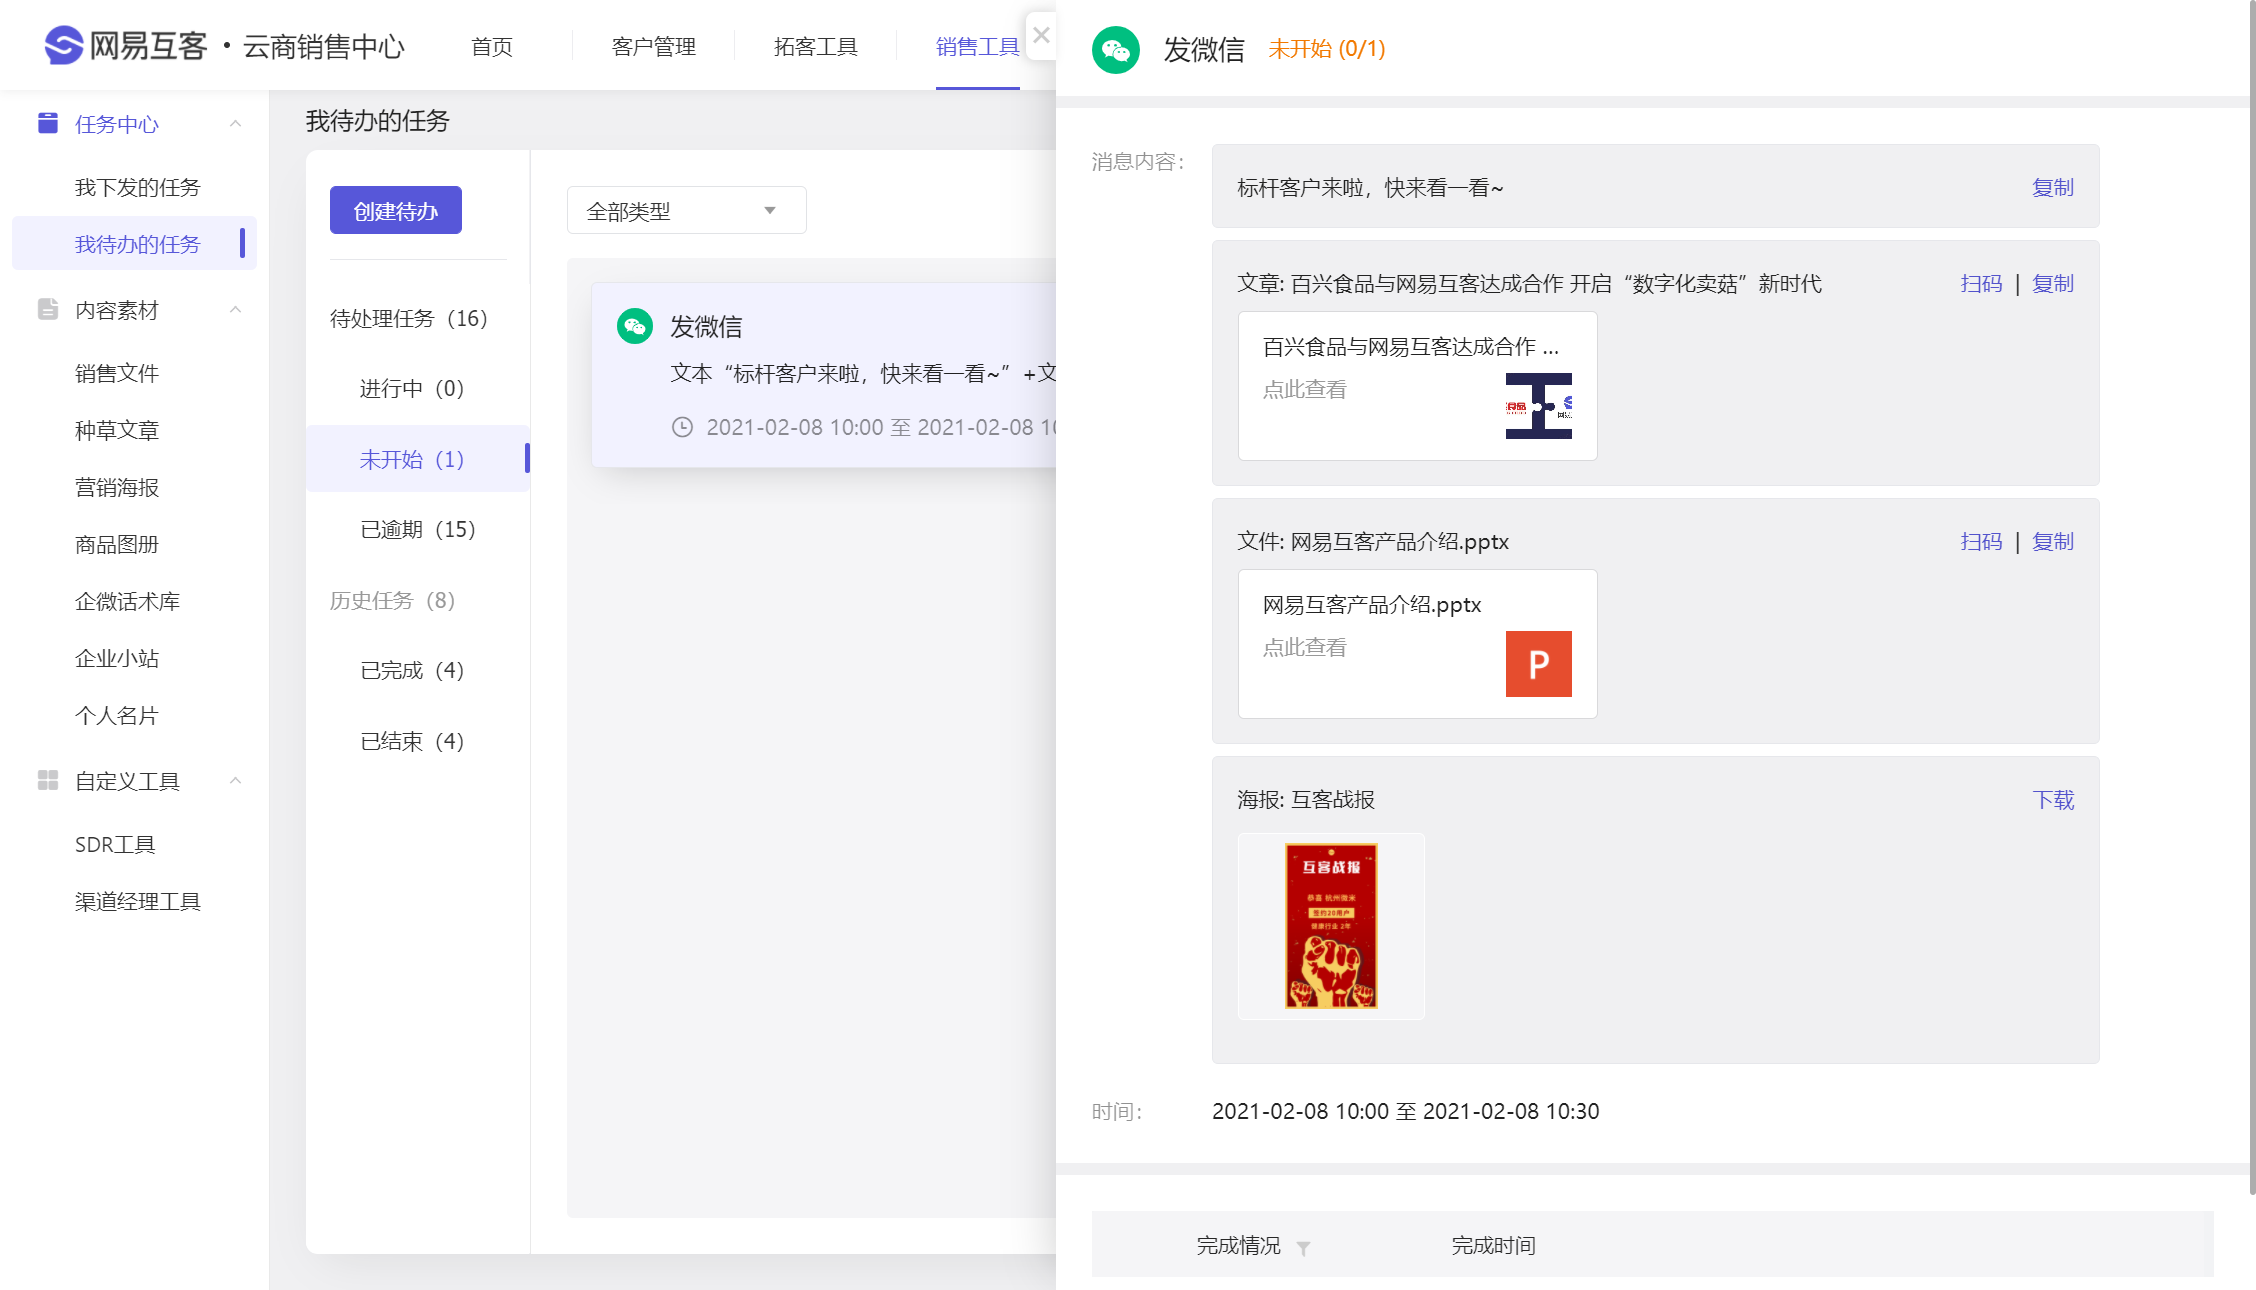This screenshot has height=1290, width=2256.
Task: Open the 拓客工具 tab
Action: point(815,46)
